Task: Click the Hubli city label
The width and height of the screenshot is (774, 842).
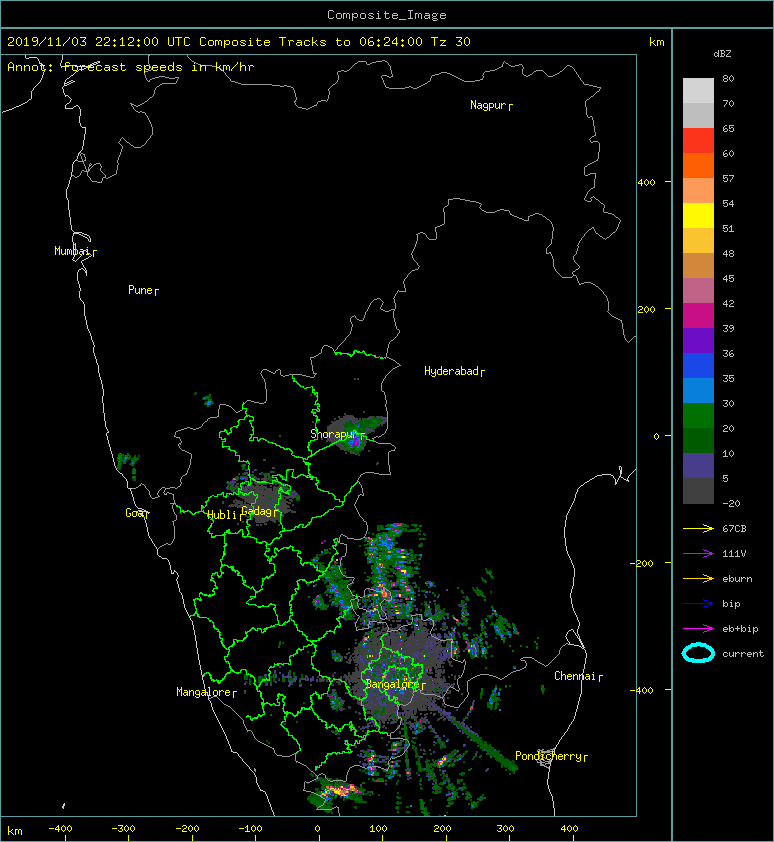Action: [222, 515]
